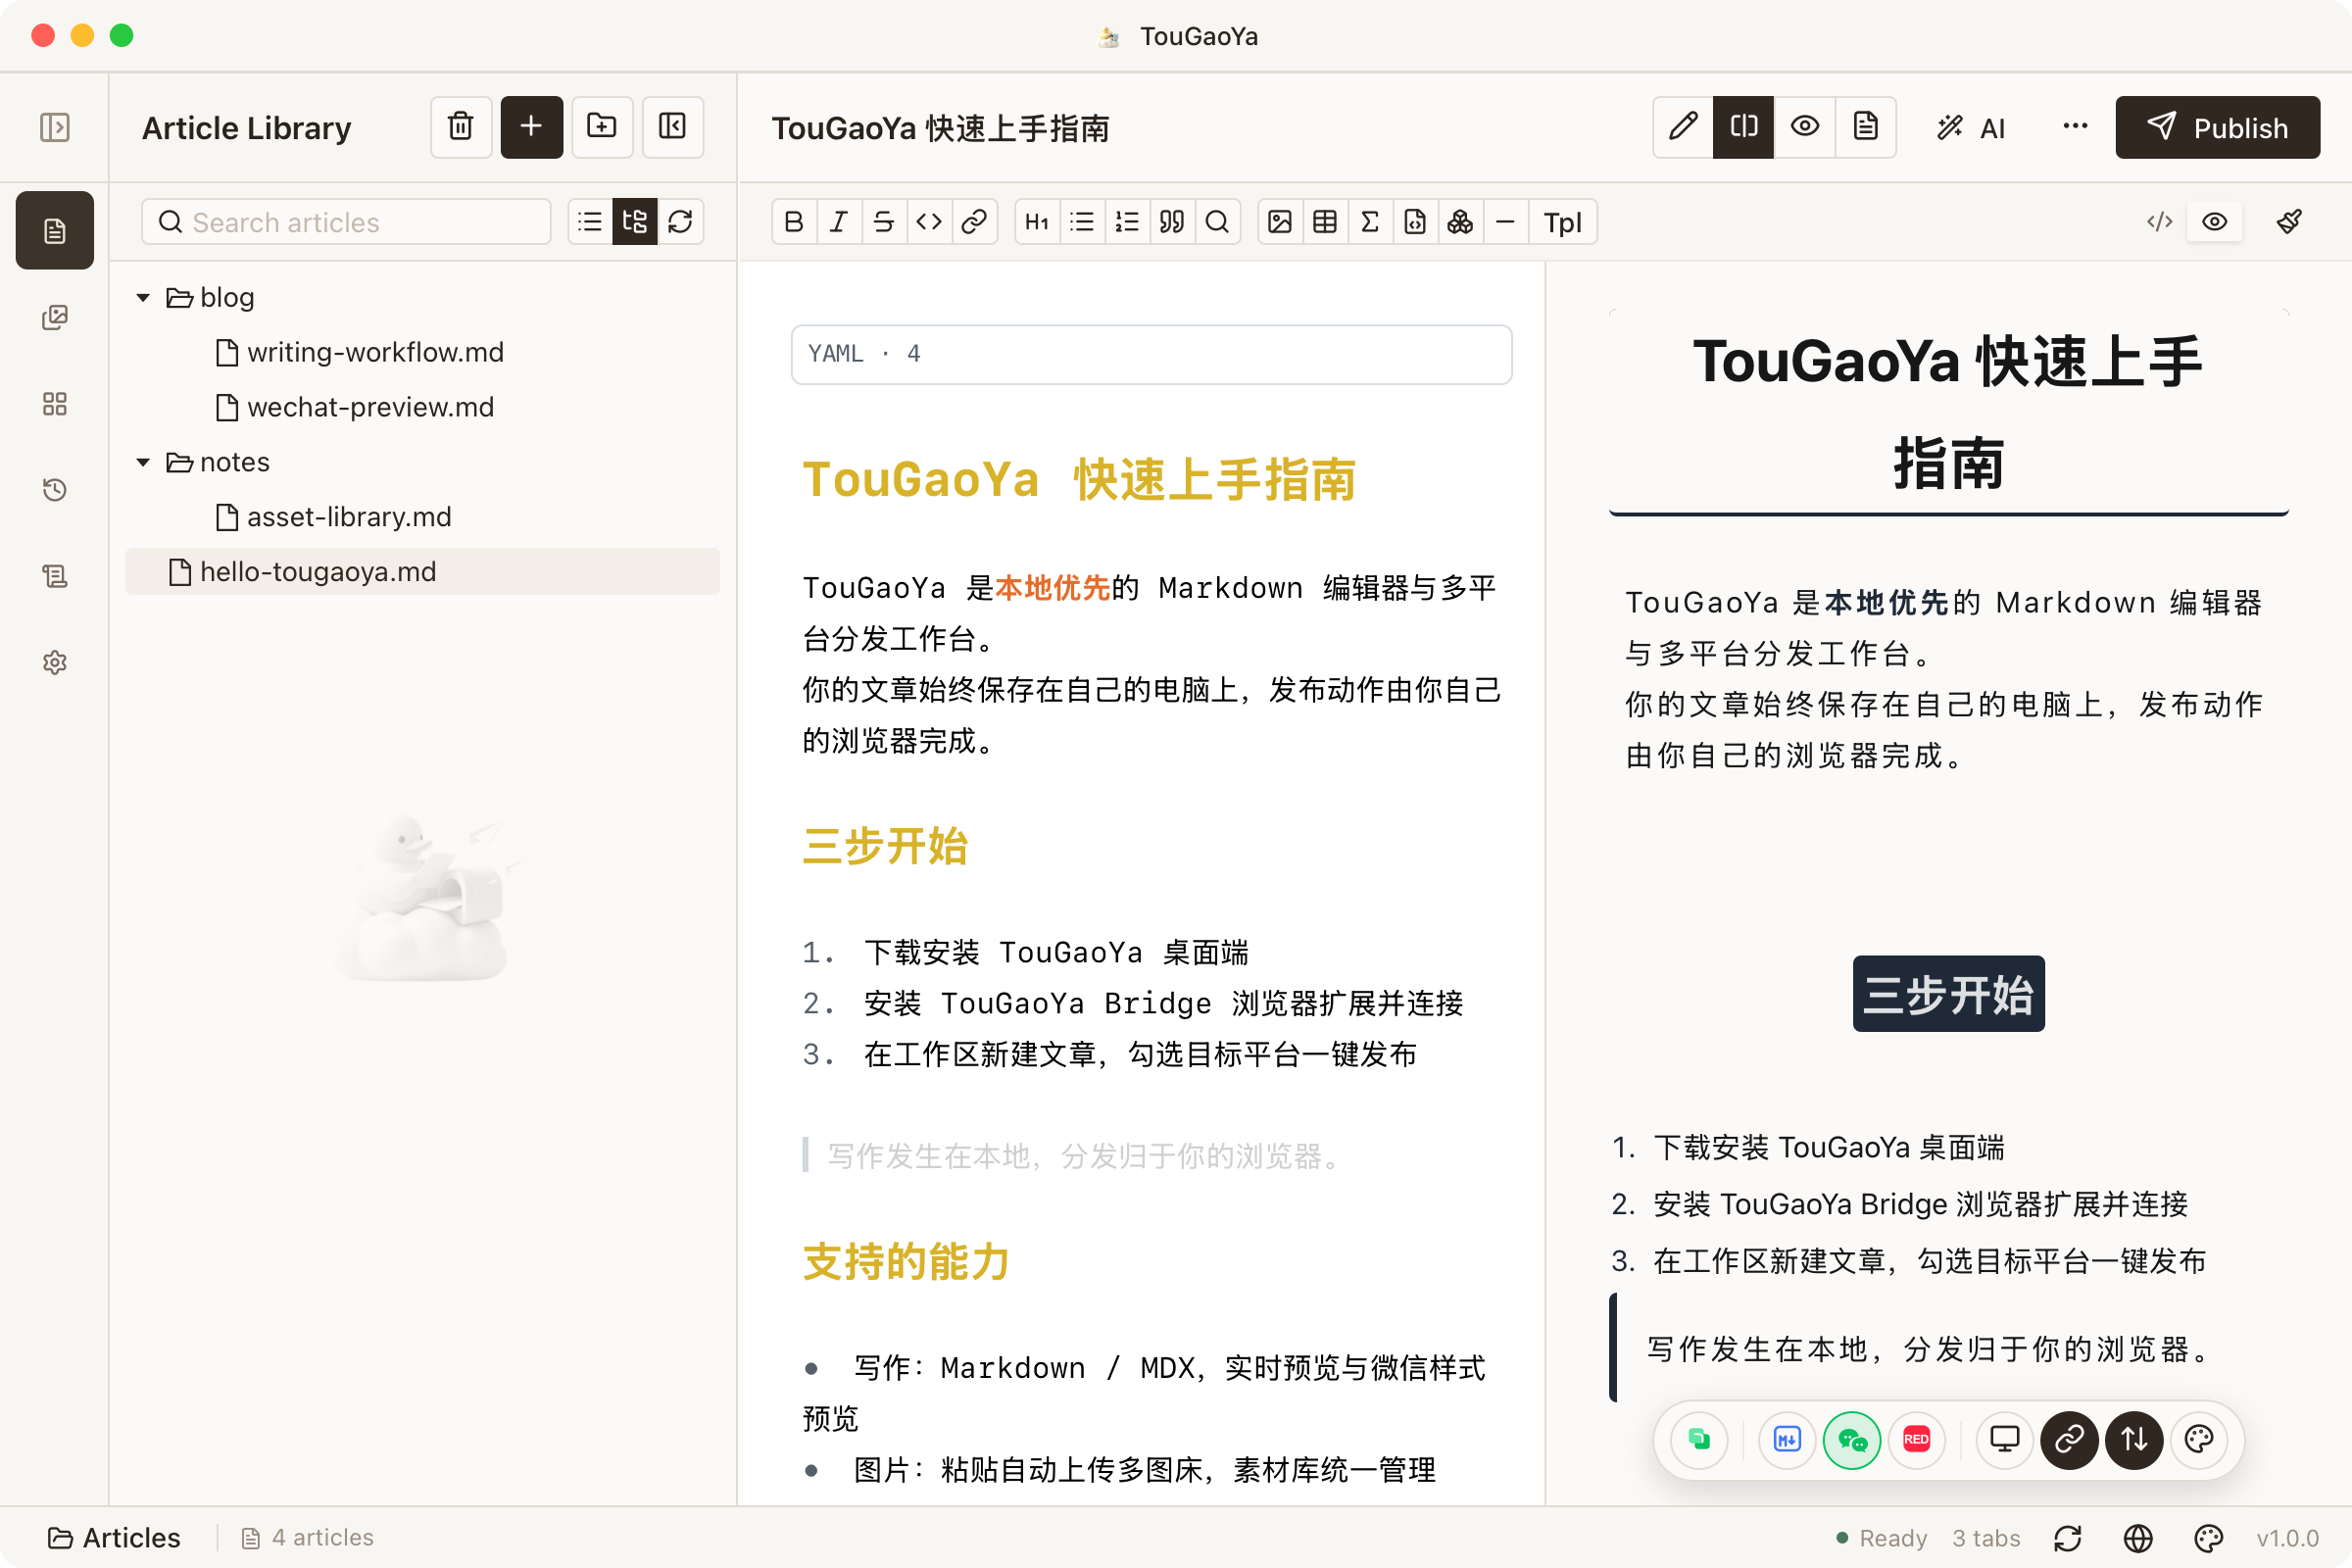The image size is (2352, 1568).
Task: Expand the YAML front matter block
Action: [x=1151, y=354]
